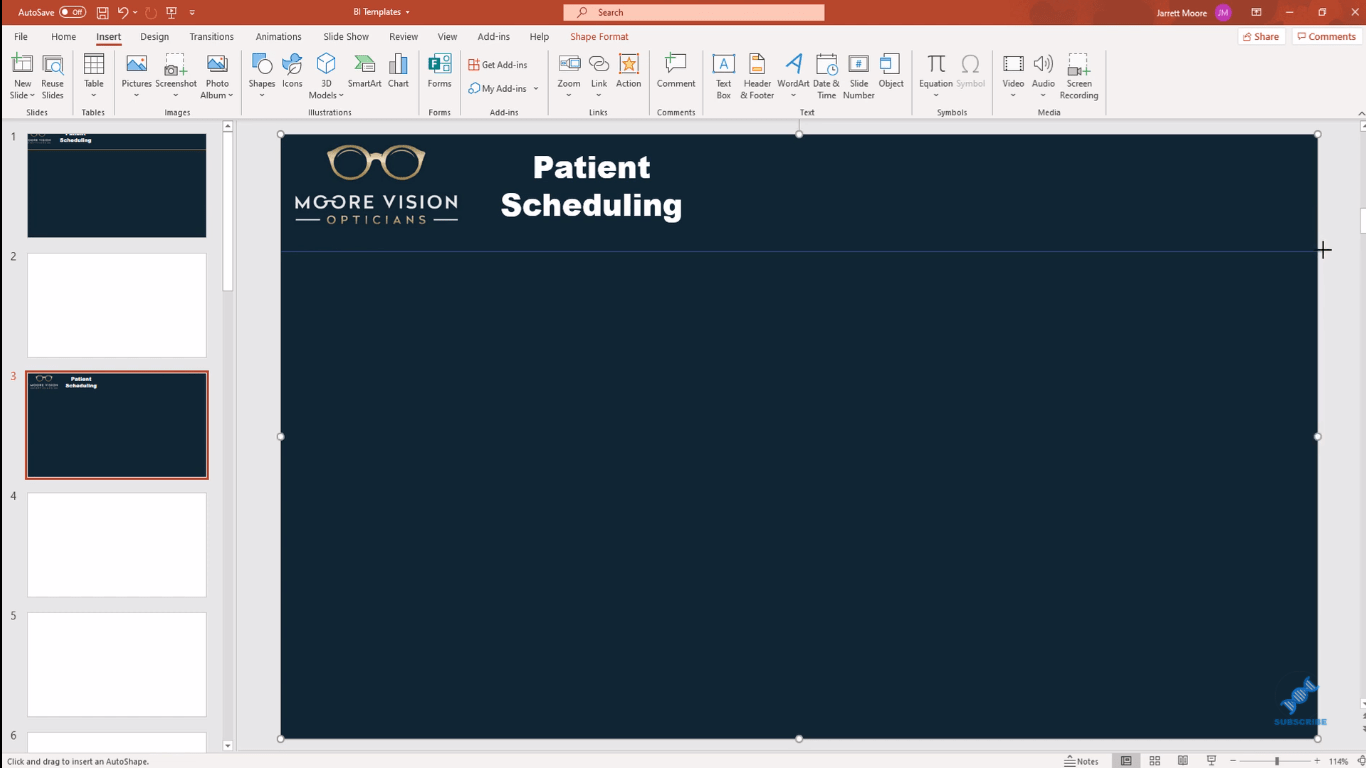The image size is (1366, 768).
Task: Select slide 1 thumbnail
Action: click(117, 185)
